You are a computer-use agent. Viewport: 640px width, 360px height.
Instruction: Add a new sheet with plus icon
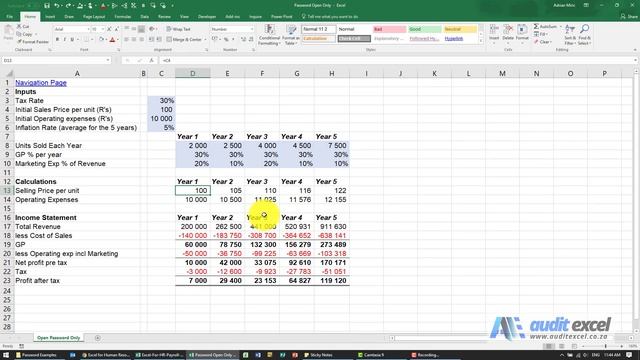(98, 338)
